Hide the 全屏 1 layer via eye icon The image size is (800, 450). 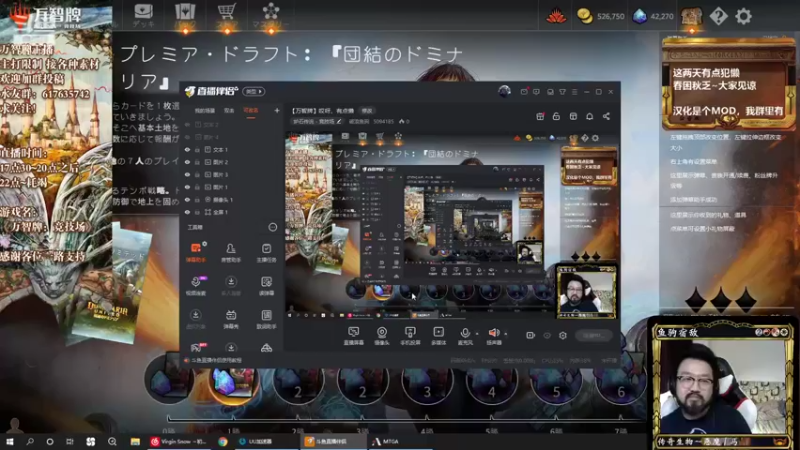tap(187, 212)
